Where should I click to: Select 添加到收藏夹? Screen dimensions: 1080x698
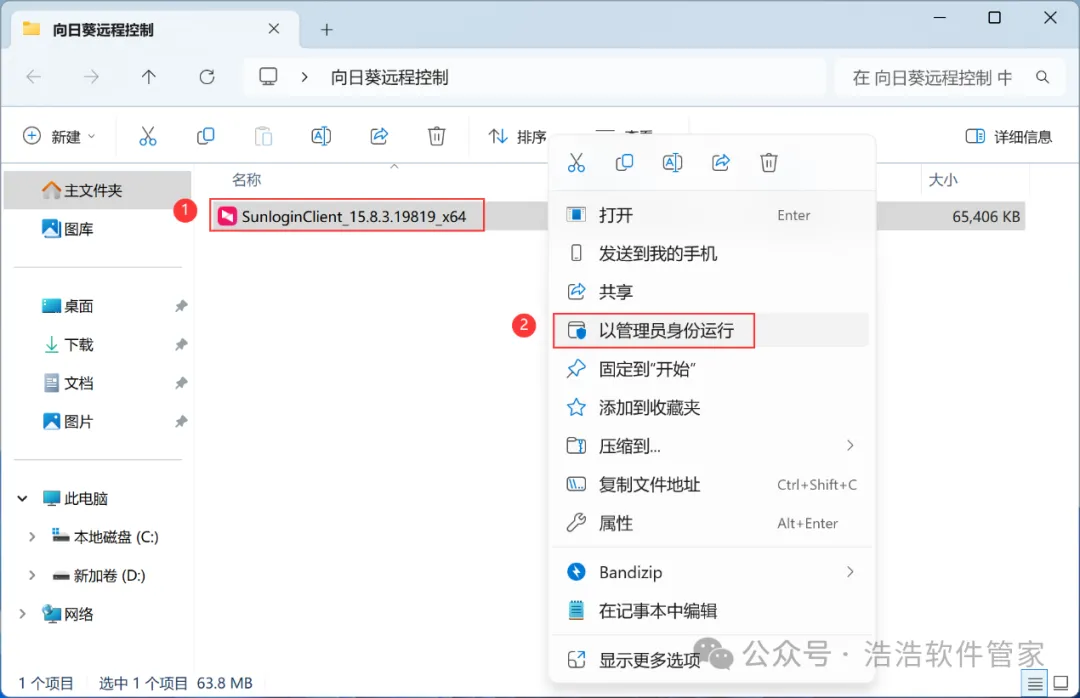(x=712, y=408)
